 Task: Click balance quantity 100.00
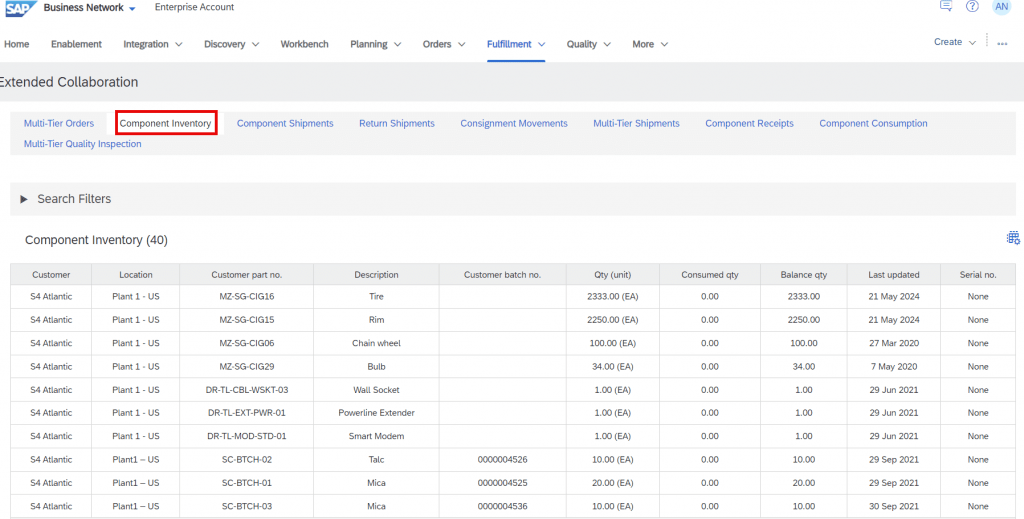point(804,343)
